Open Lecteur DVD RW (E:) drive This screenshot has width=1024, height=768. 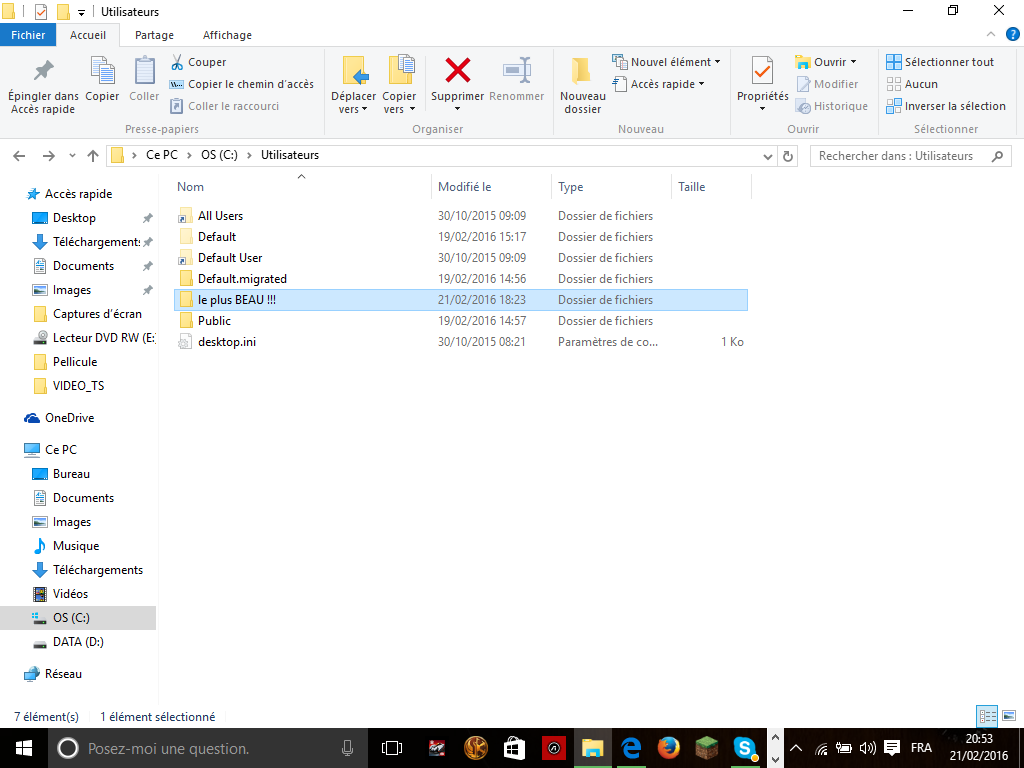click(95, 338)
